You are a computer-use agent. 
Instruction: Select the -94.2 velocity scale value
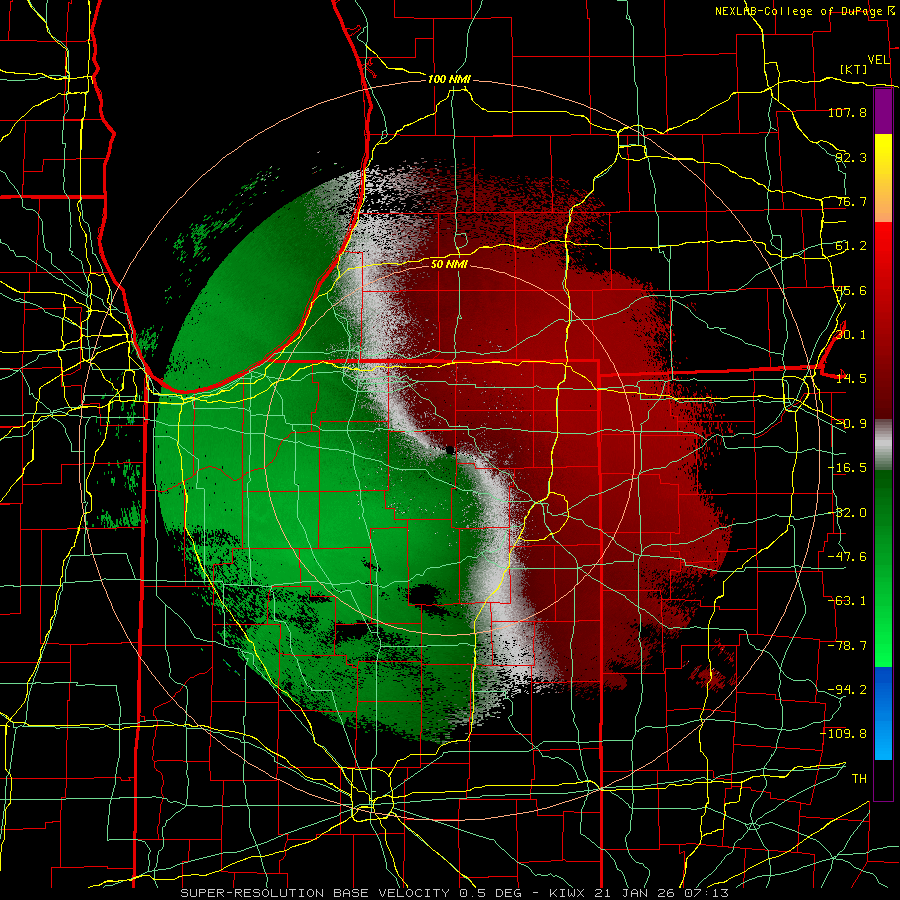click(x=847, y=690)
